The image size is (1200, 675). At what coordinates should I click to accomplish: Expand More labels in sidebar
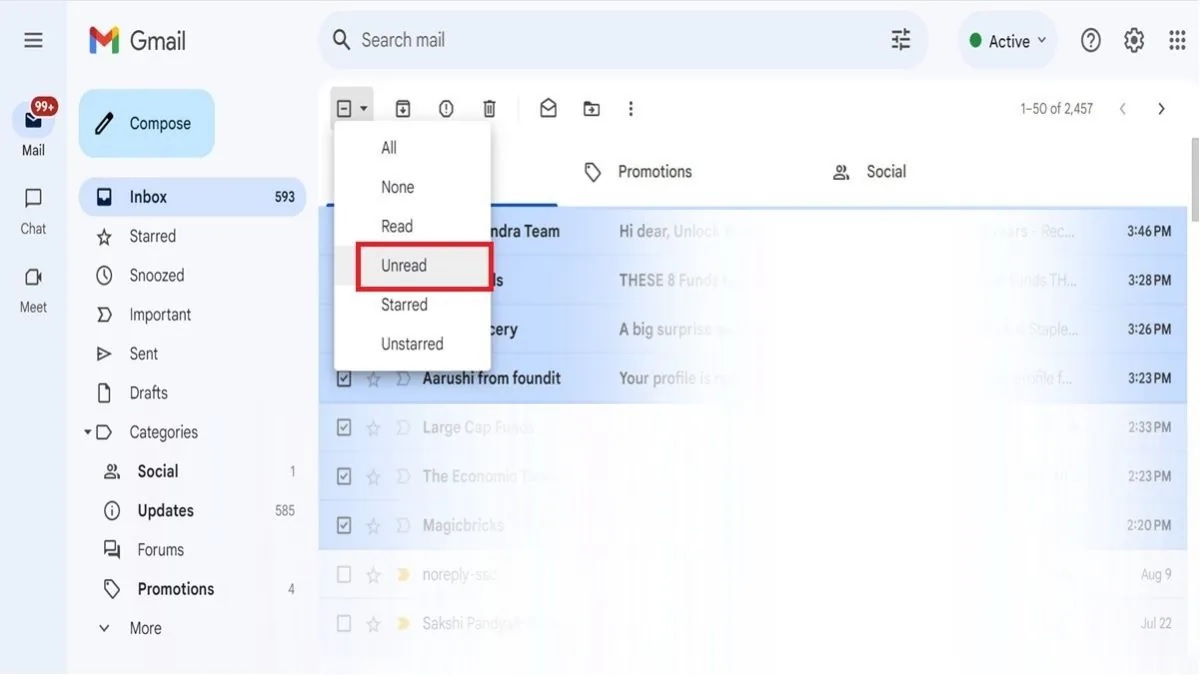(x=145, y=628)
